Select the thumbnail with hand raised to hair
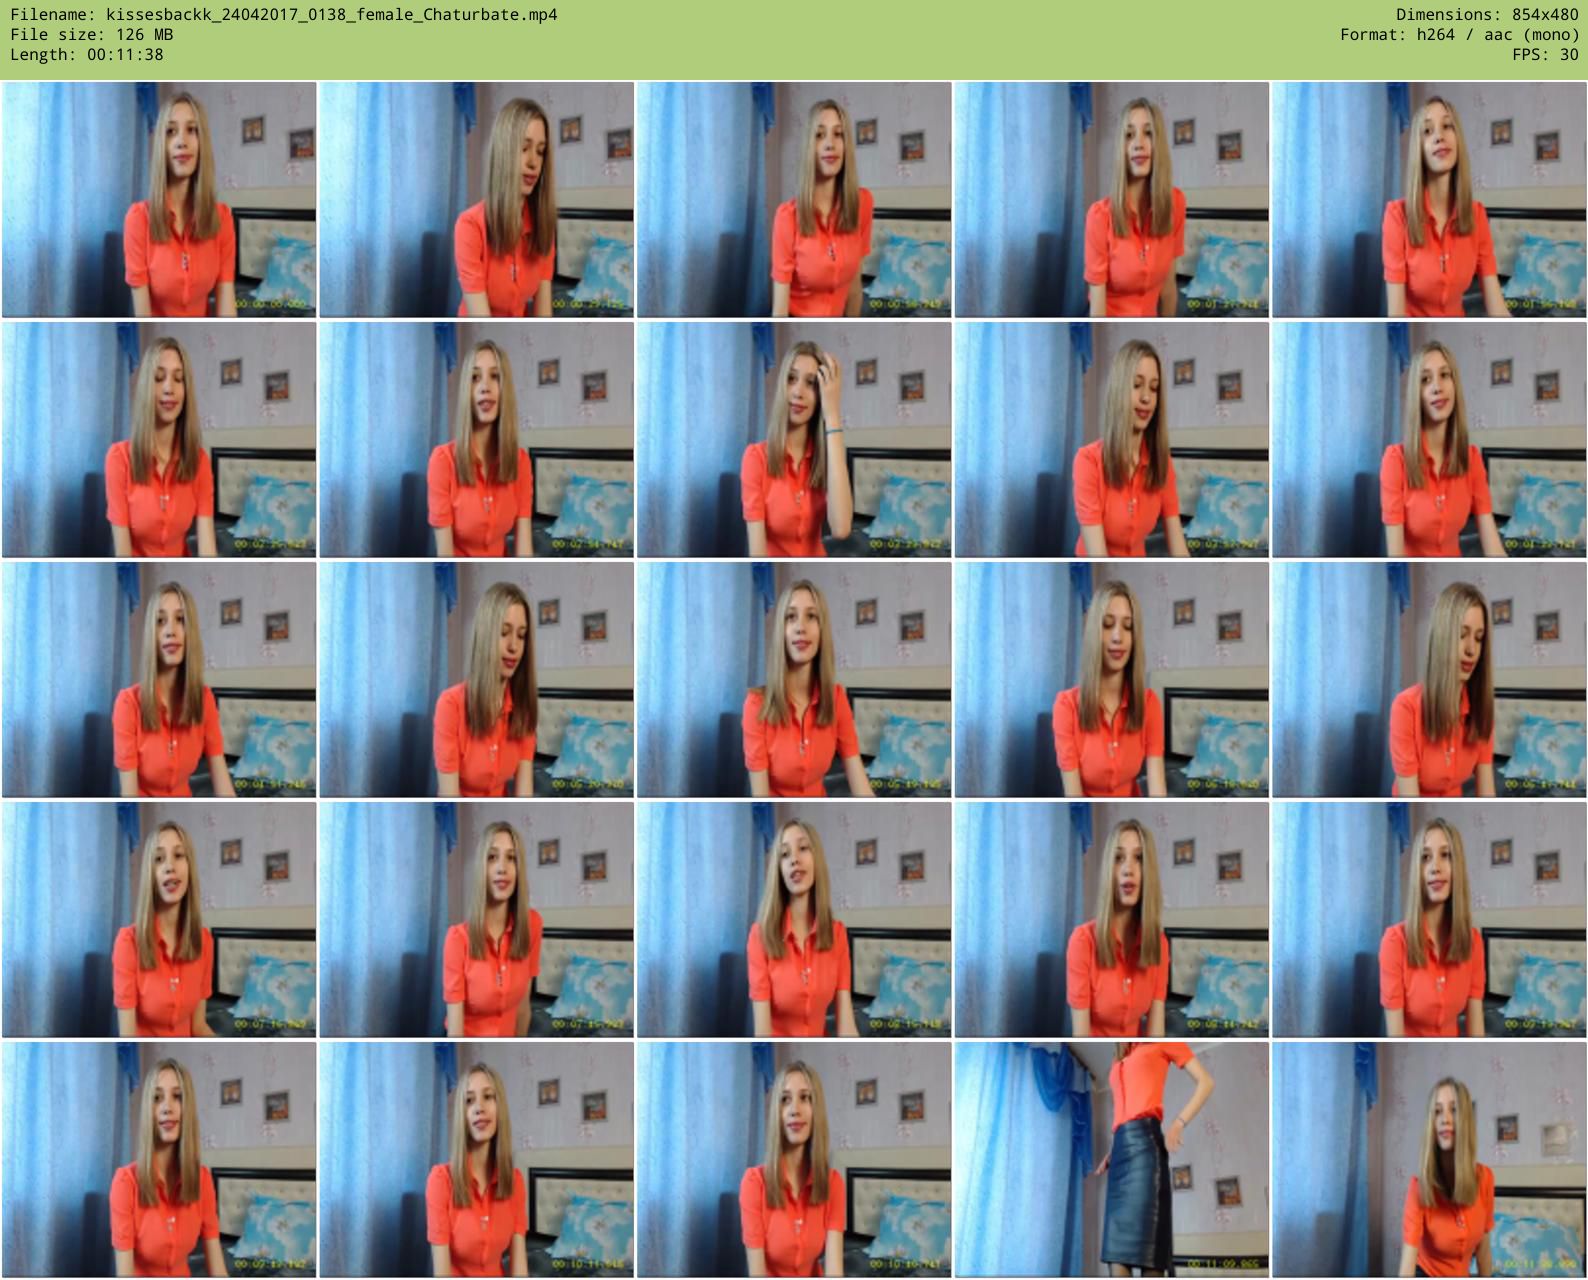The height and width of the screenshot is (1280, 1588). [794, 440]
